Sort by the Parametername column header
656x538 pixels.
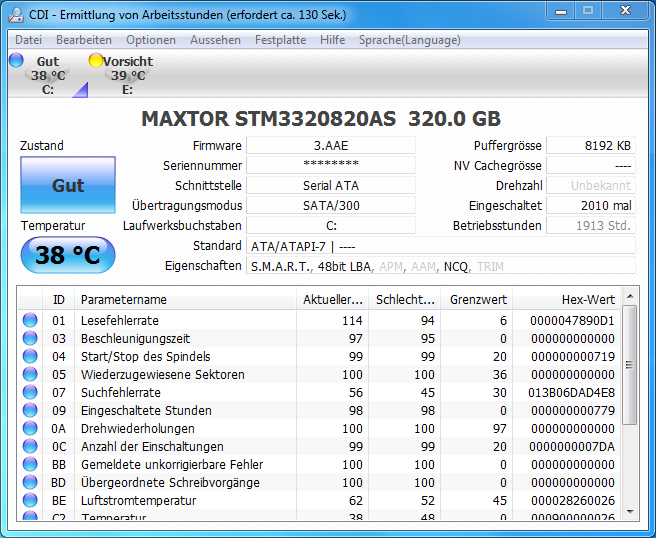[185, 300]
